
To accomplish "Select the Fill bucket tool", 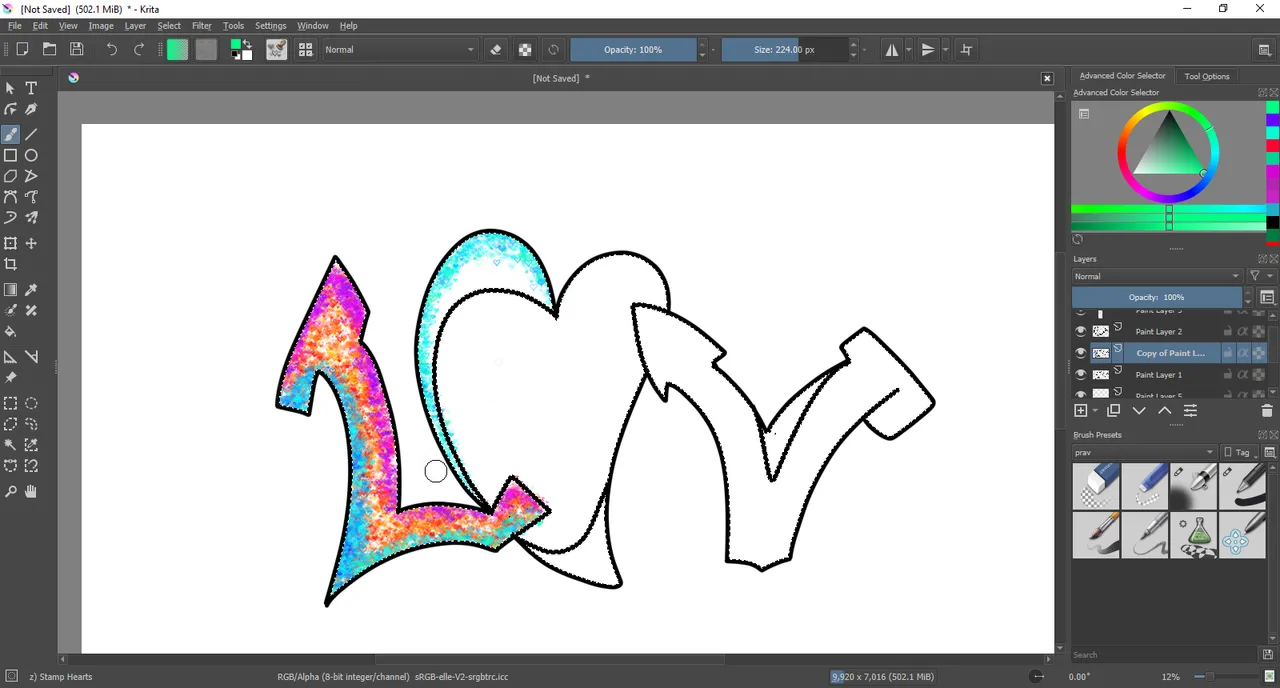I will click(x=10, y=332).
